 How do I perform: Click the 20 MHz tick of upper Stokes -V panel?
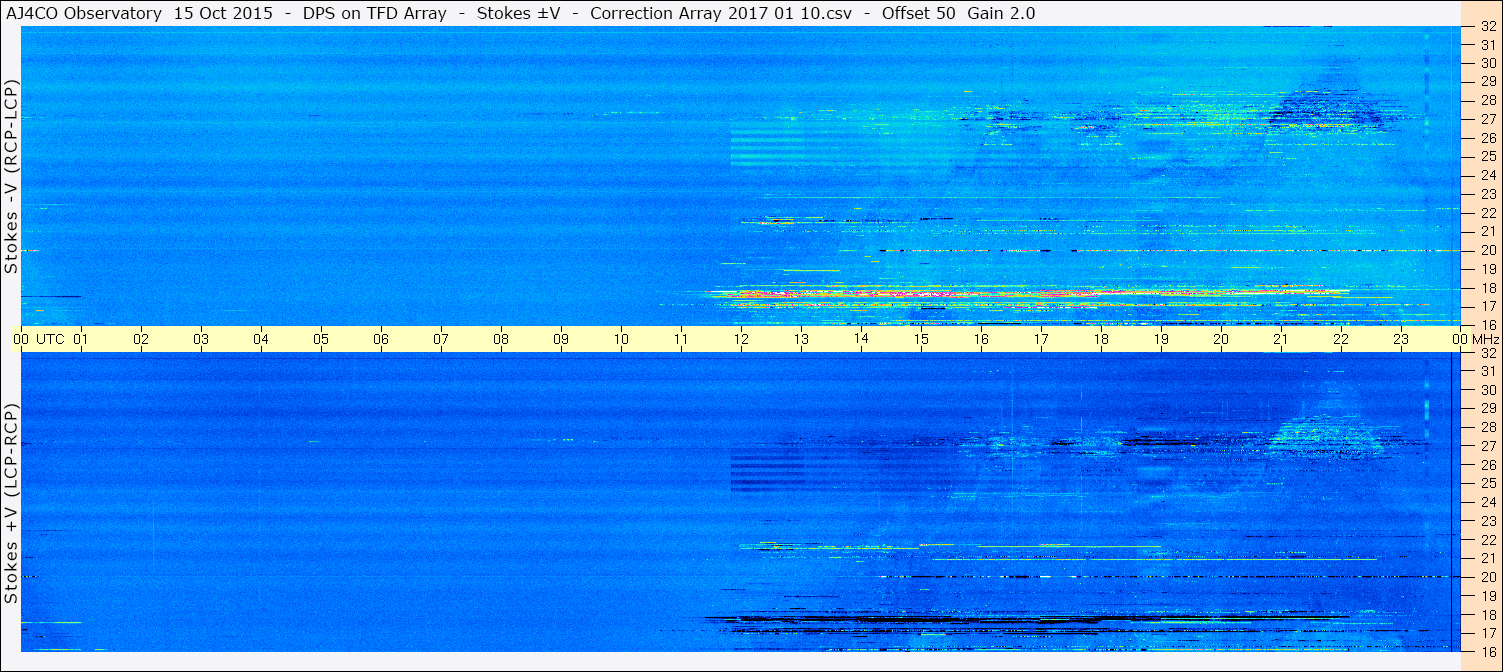point(1488,250)
